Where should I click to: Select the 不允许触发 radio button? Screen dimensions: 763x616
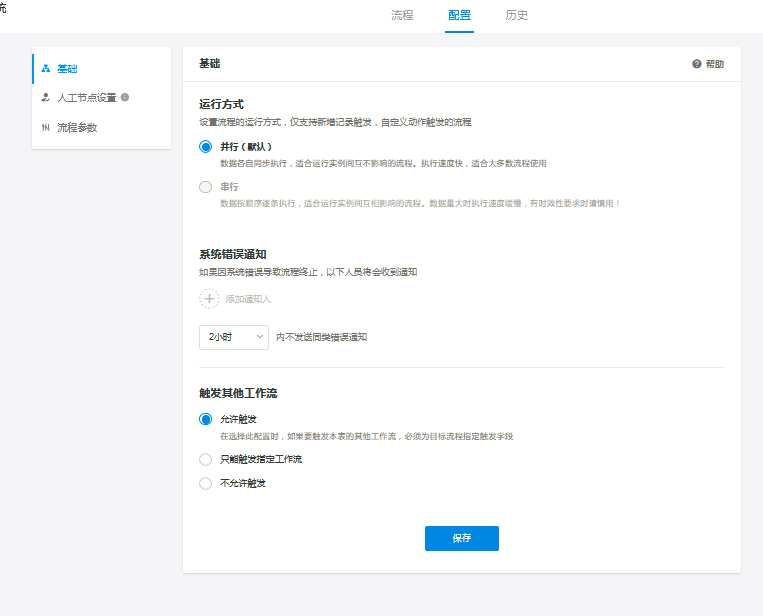pos(205,483)
